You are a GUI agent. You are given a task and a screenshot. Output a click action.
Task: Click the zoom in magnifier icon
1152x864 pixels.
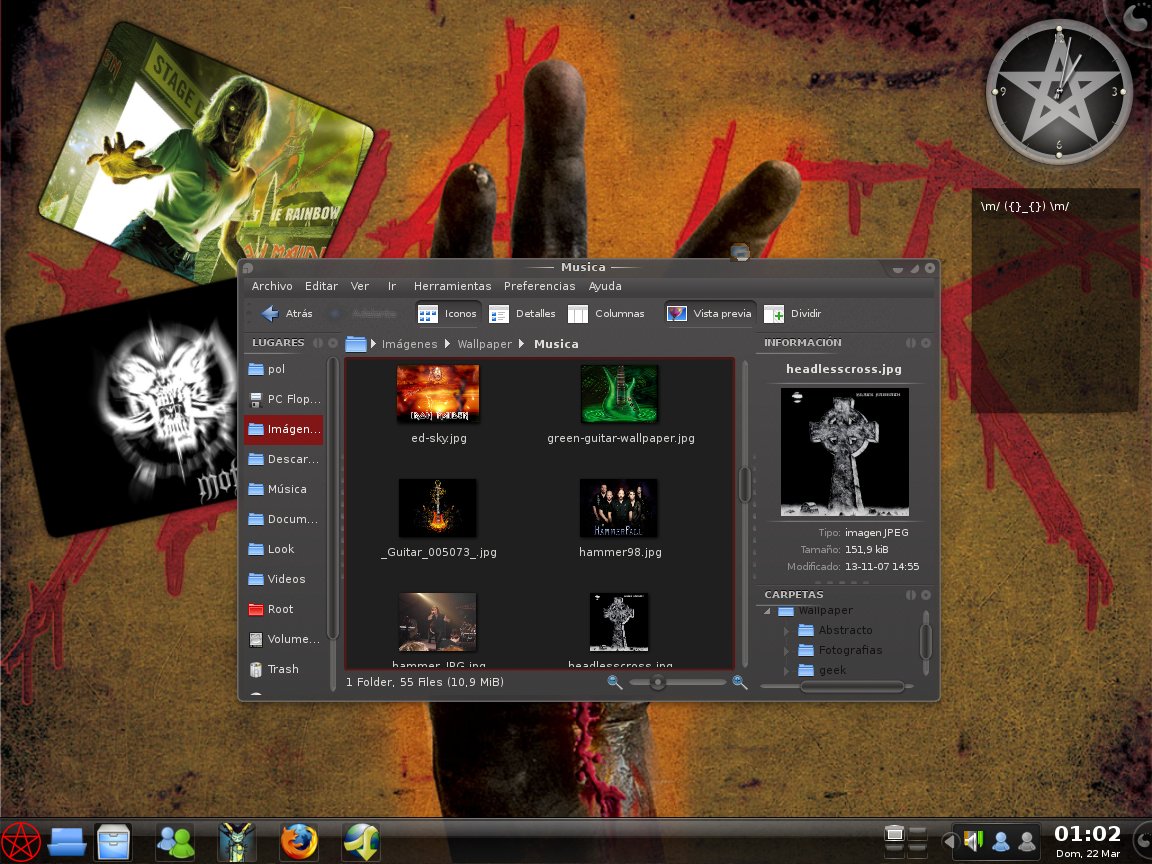pyautogui.click(x=740, y=683)
